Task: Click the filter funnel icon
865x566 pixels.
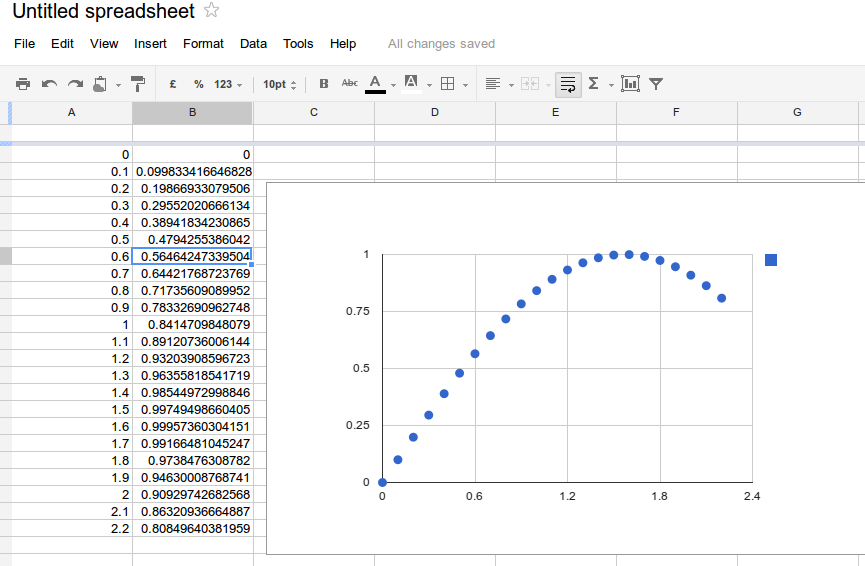Action: pos(656,84)
